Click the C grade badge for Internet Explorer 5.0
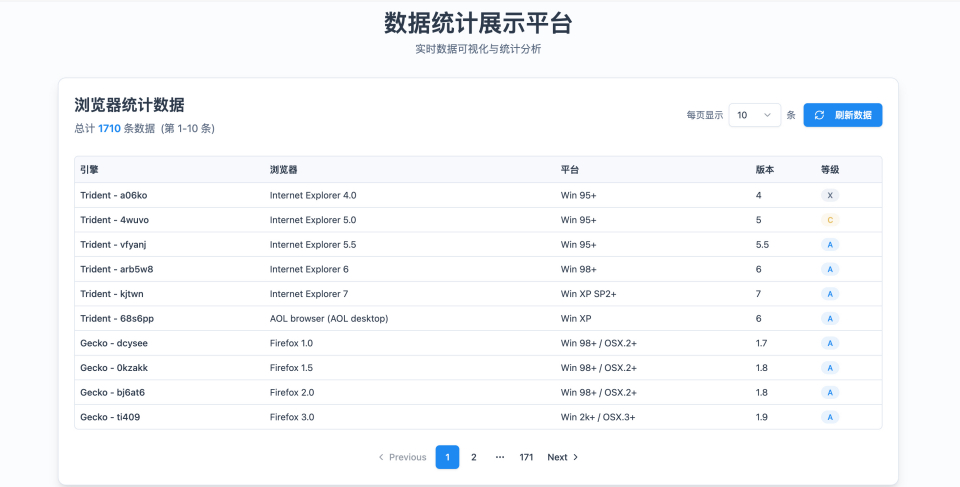 coord(830,220)
